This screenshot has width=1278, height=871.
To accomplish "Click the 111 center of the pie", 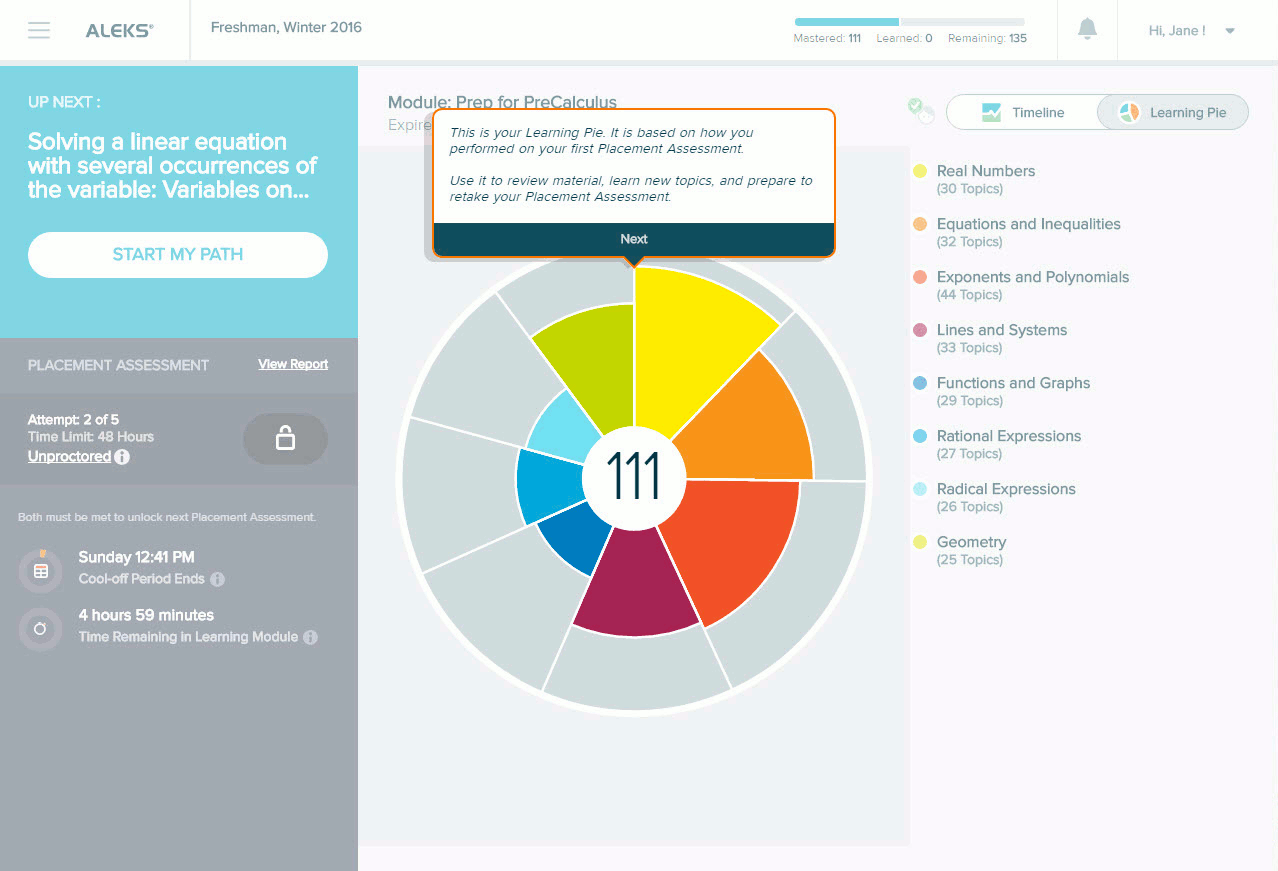I will (x=634, y=477).
